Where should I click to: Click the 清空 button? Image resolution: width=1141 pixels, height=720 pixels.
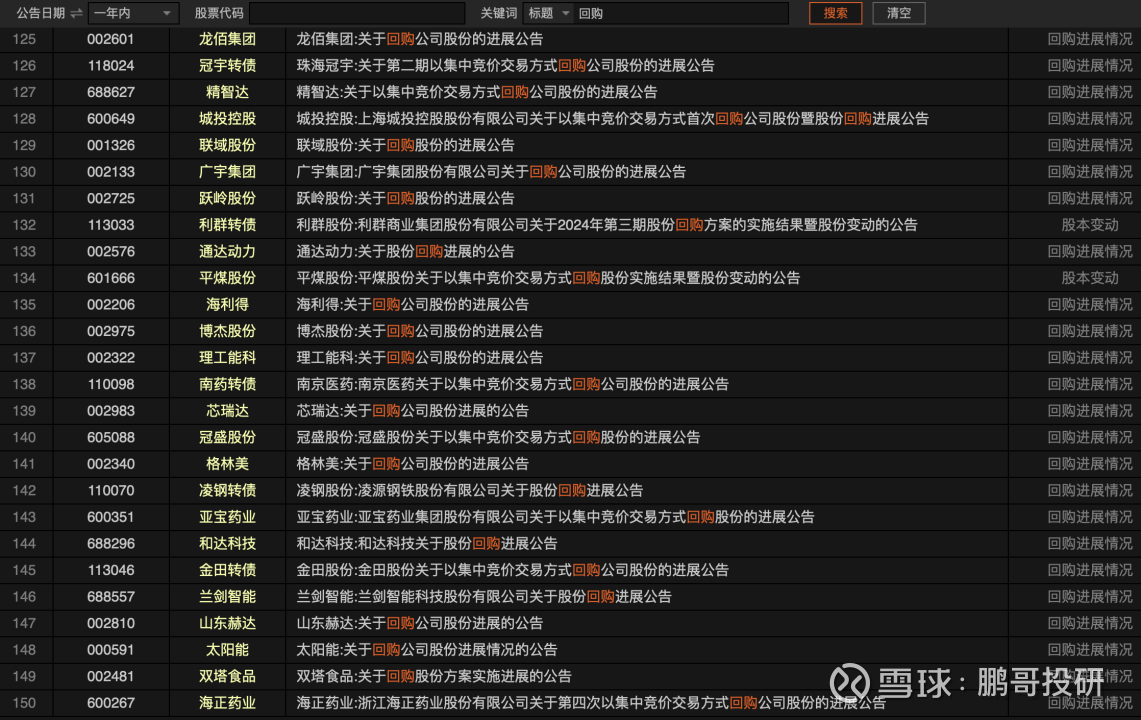(x=899, y=13)
